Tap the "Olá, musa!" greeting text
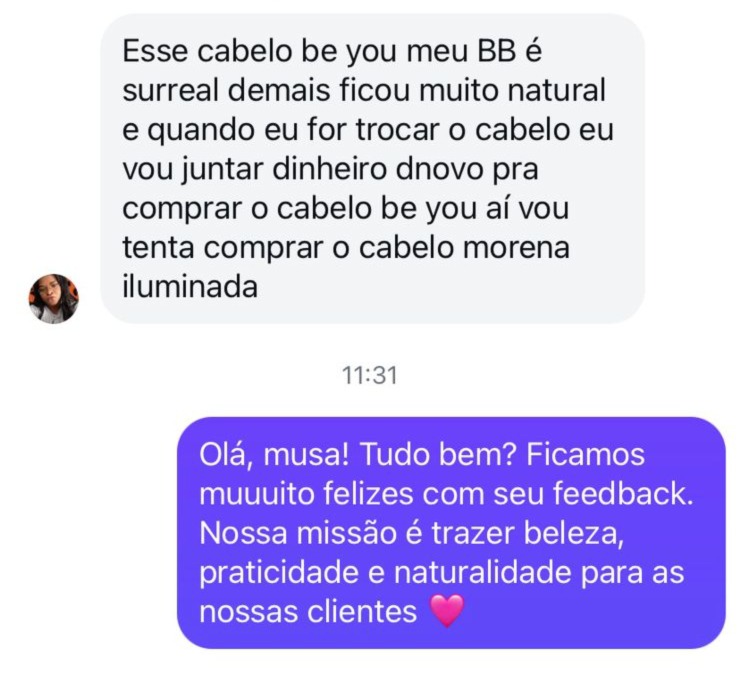This screenshot has width=739, height=673. [x=274, y=455]
